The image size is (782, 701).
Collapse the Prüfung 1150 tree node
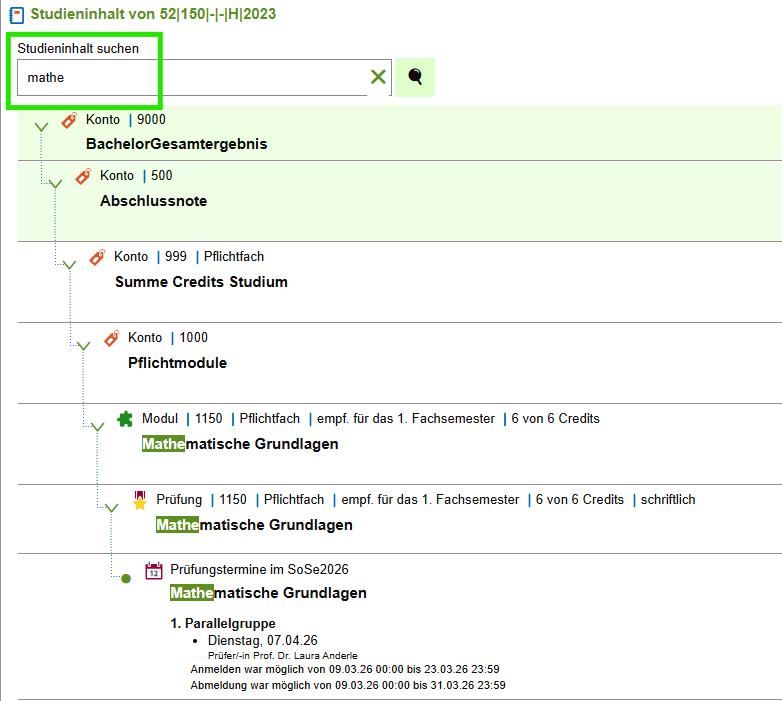point(112,508)
